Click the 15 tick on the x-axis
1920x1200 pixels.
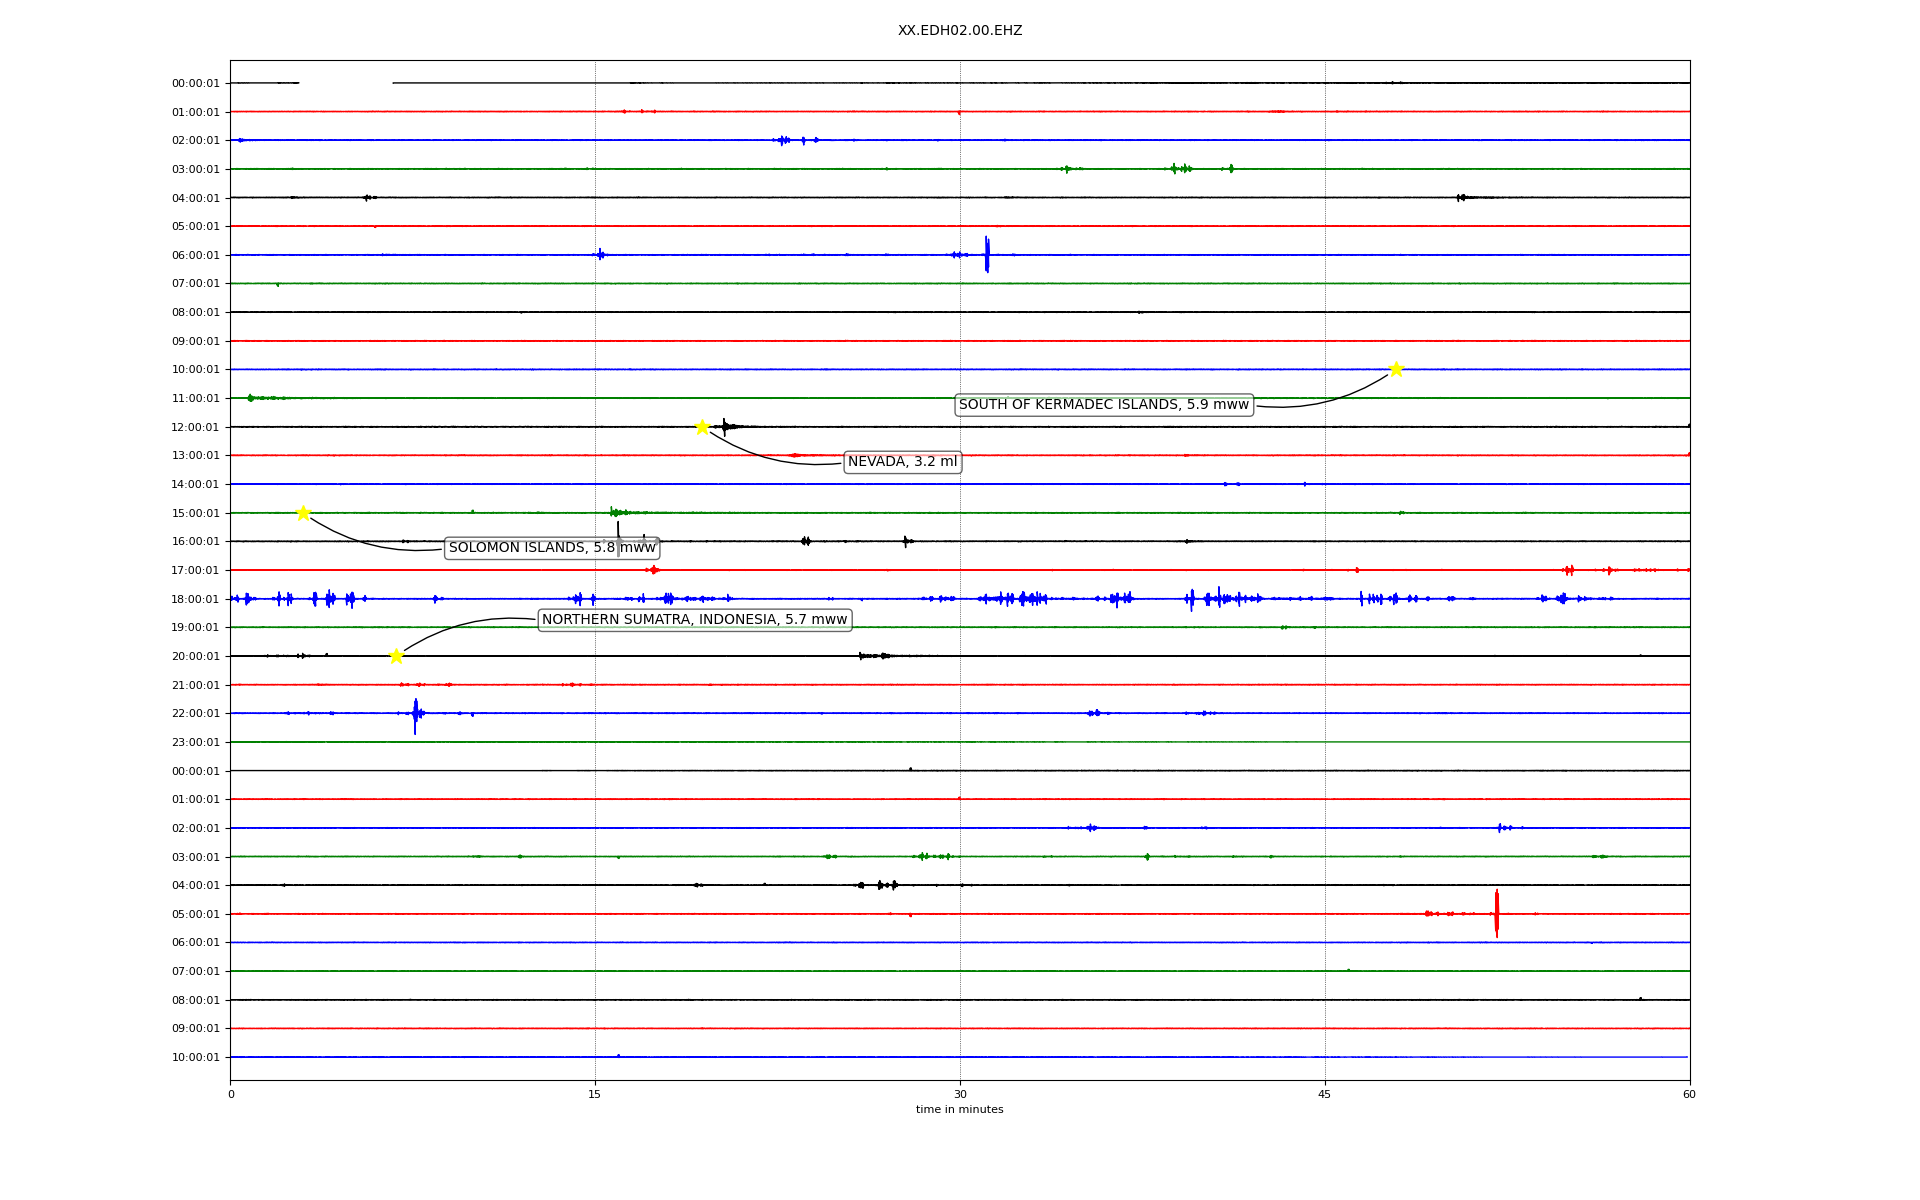click(x=595, y=1094)
